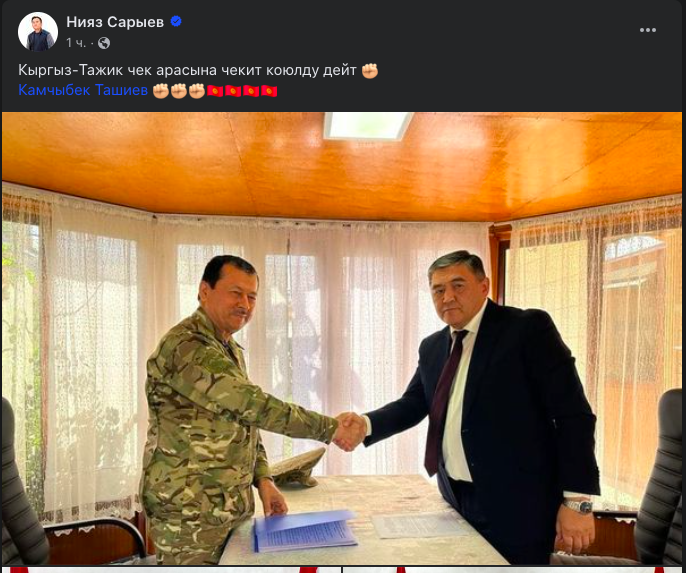Click the 1 ч. post timestamp

[76, 43]
